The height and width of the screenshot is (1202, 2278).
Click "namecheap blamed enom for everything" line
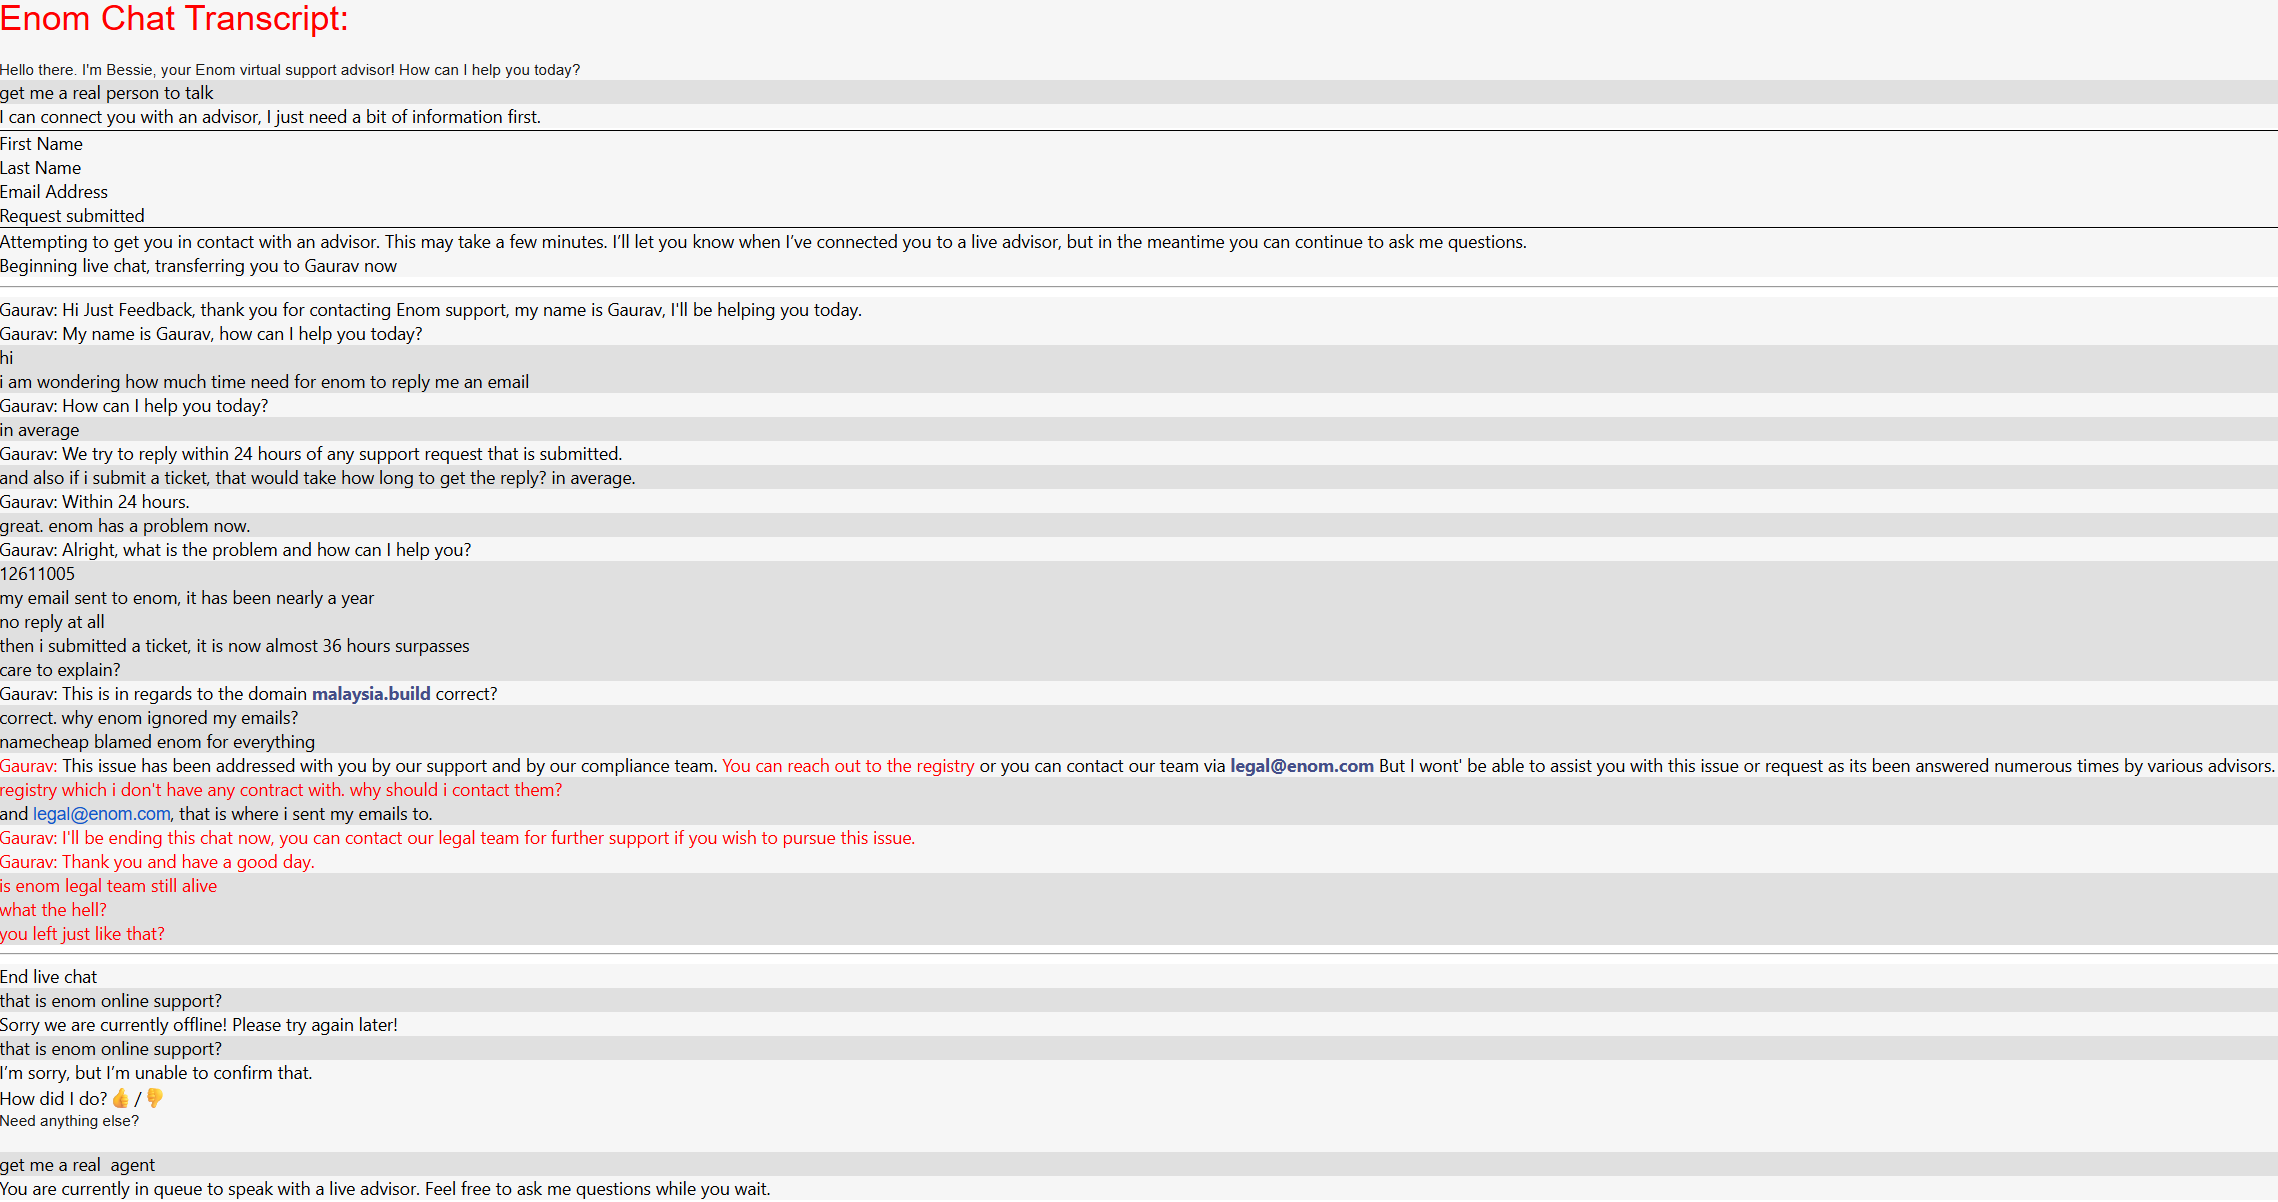click(157, 742)
